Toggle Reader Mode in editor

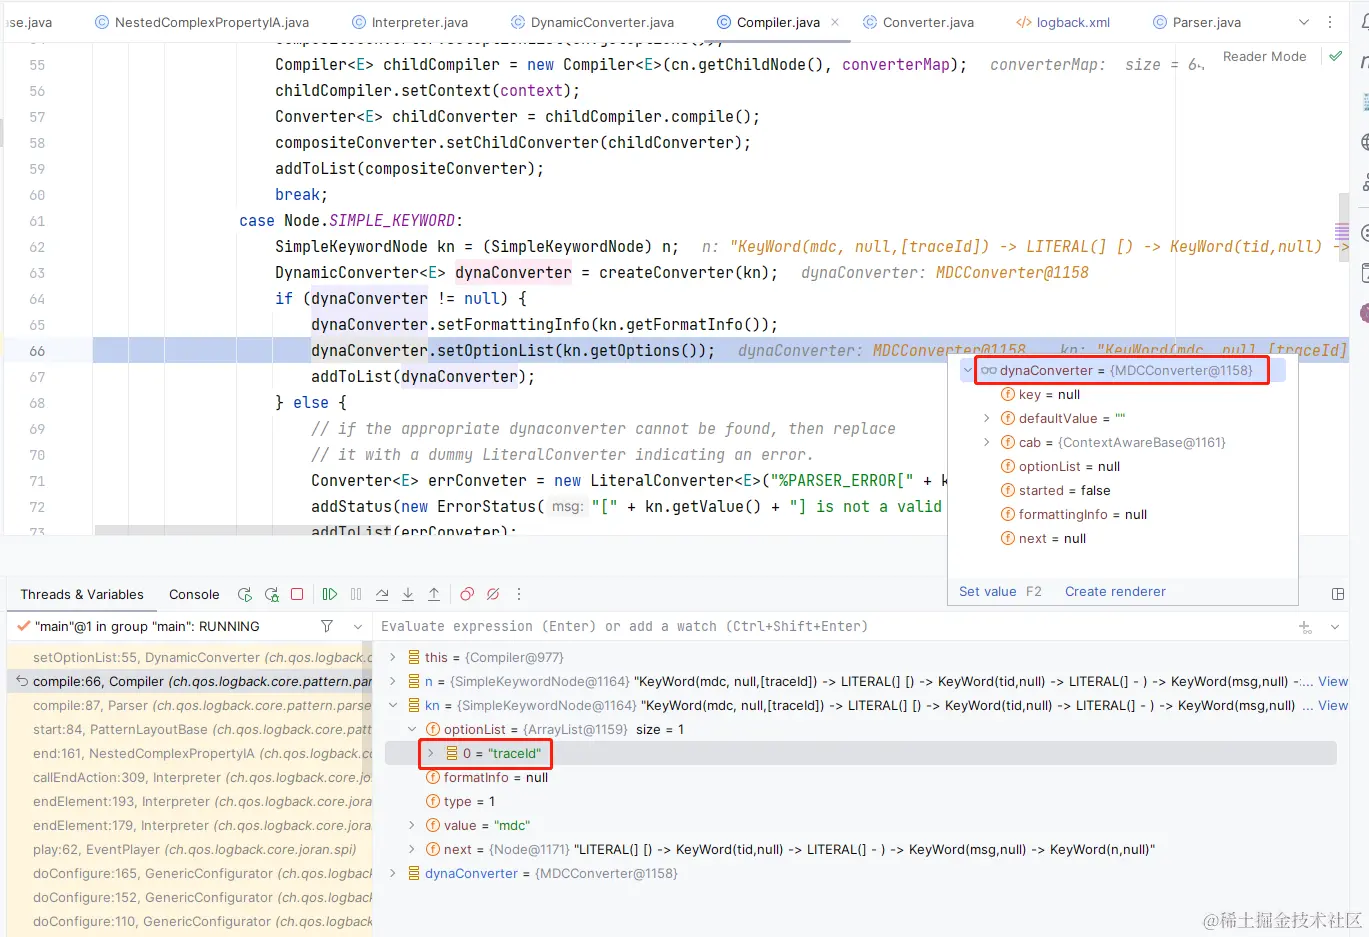pyautogui.click(x=1264, y=56)
